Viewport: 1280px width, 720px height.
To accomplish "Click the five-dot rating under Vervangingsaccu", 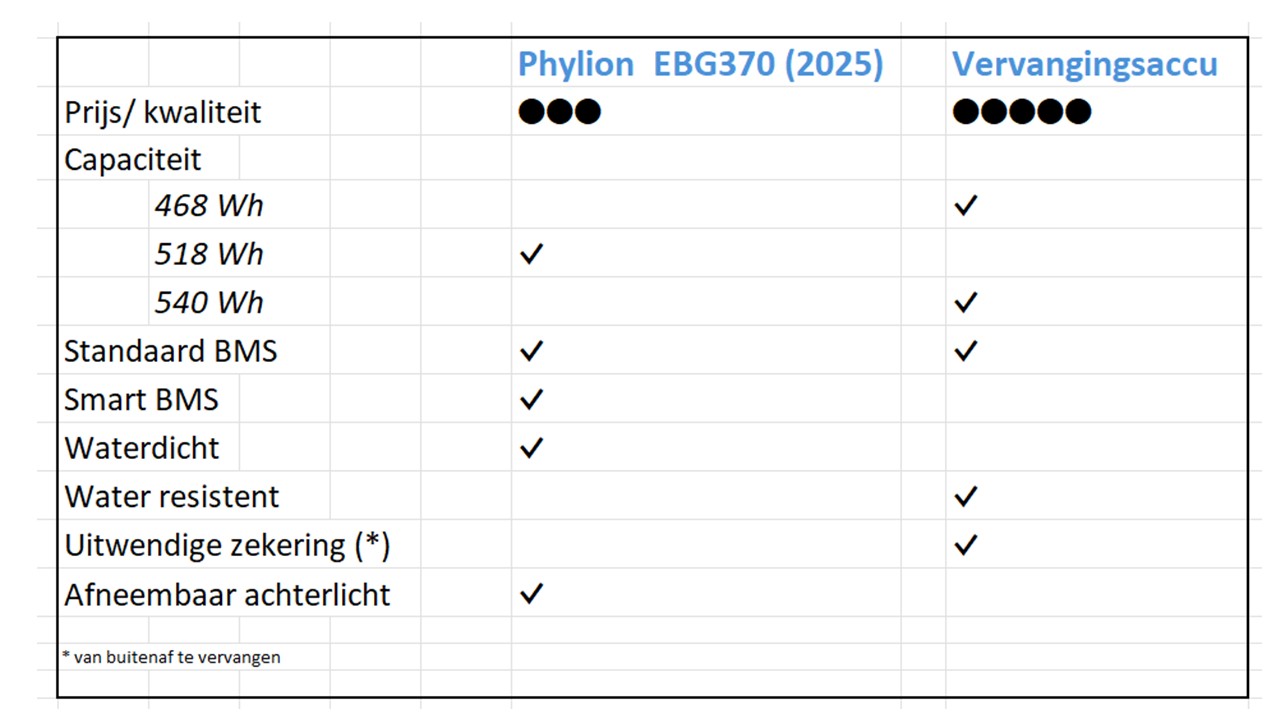I will point(1021,111).
